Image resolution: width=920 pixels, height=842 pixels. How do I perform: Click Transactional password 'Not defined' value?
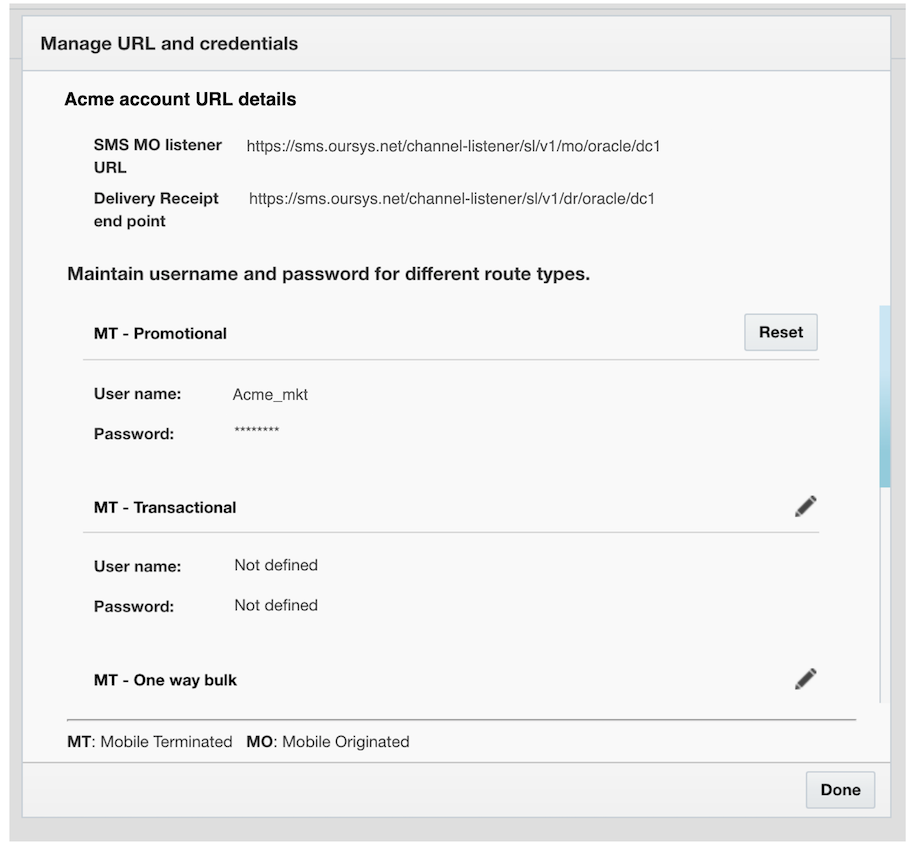(276, 605)
